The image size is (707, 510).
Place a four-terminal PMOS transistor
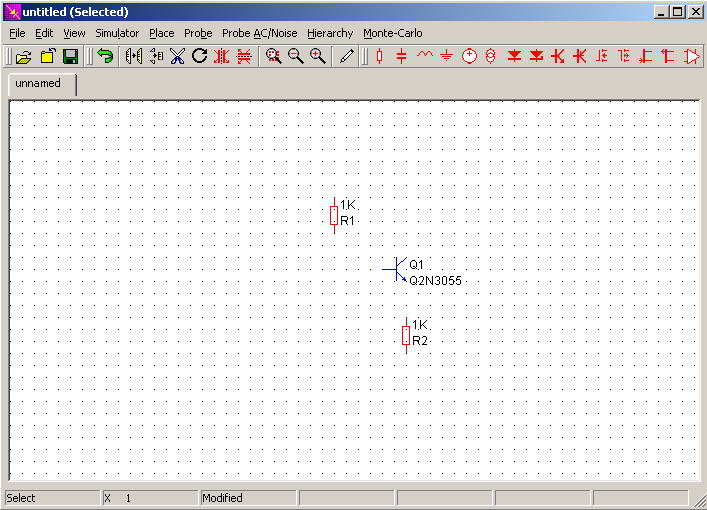point(624,56)
